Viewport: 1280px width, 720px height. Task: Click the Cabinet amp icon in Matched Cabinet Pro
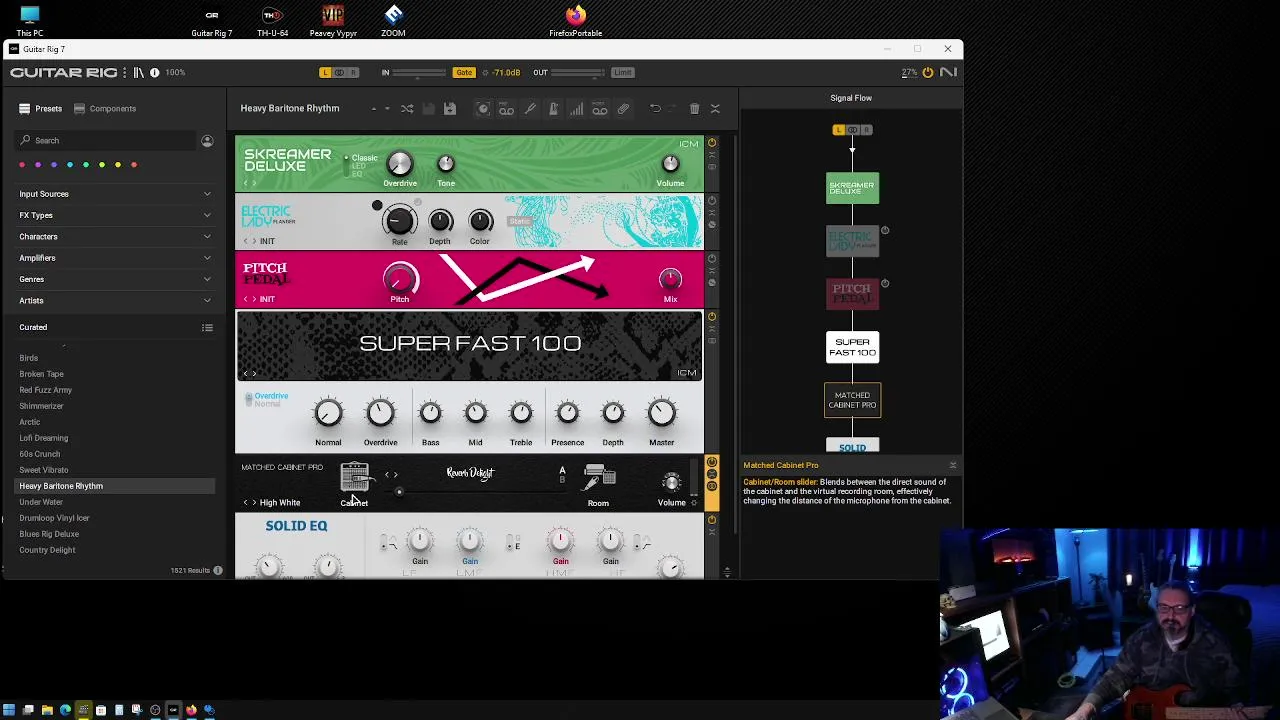[354, 477]
